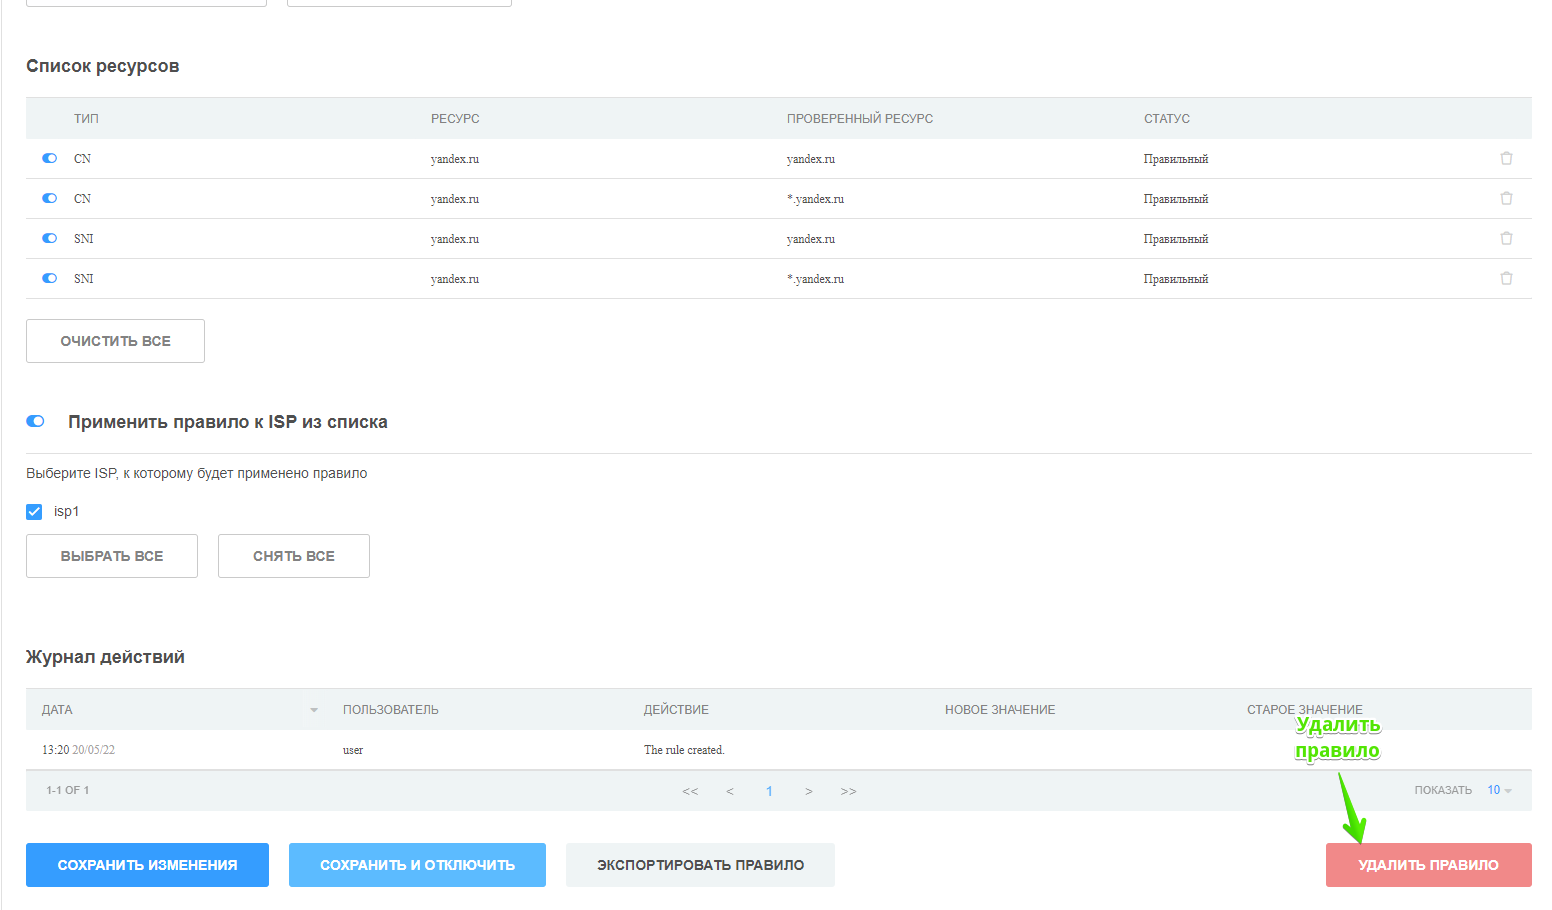Toggle the first CN yandex.ru resource switch
Image resolution: width=1552 pixels, height=910 pixels.
coord(50,158)
